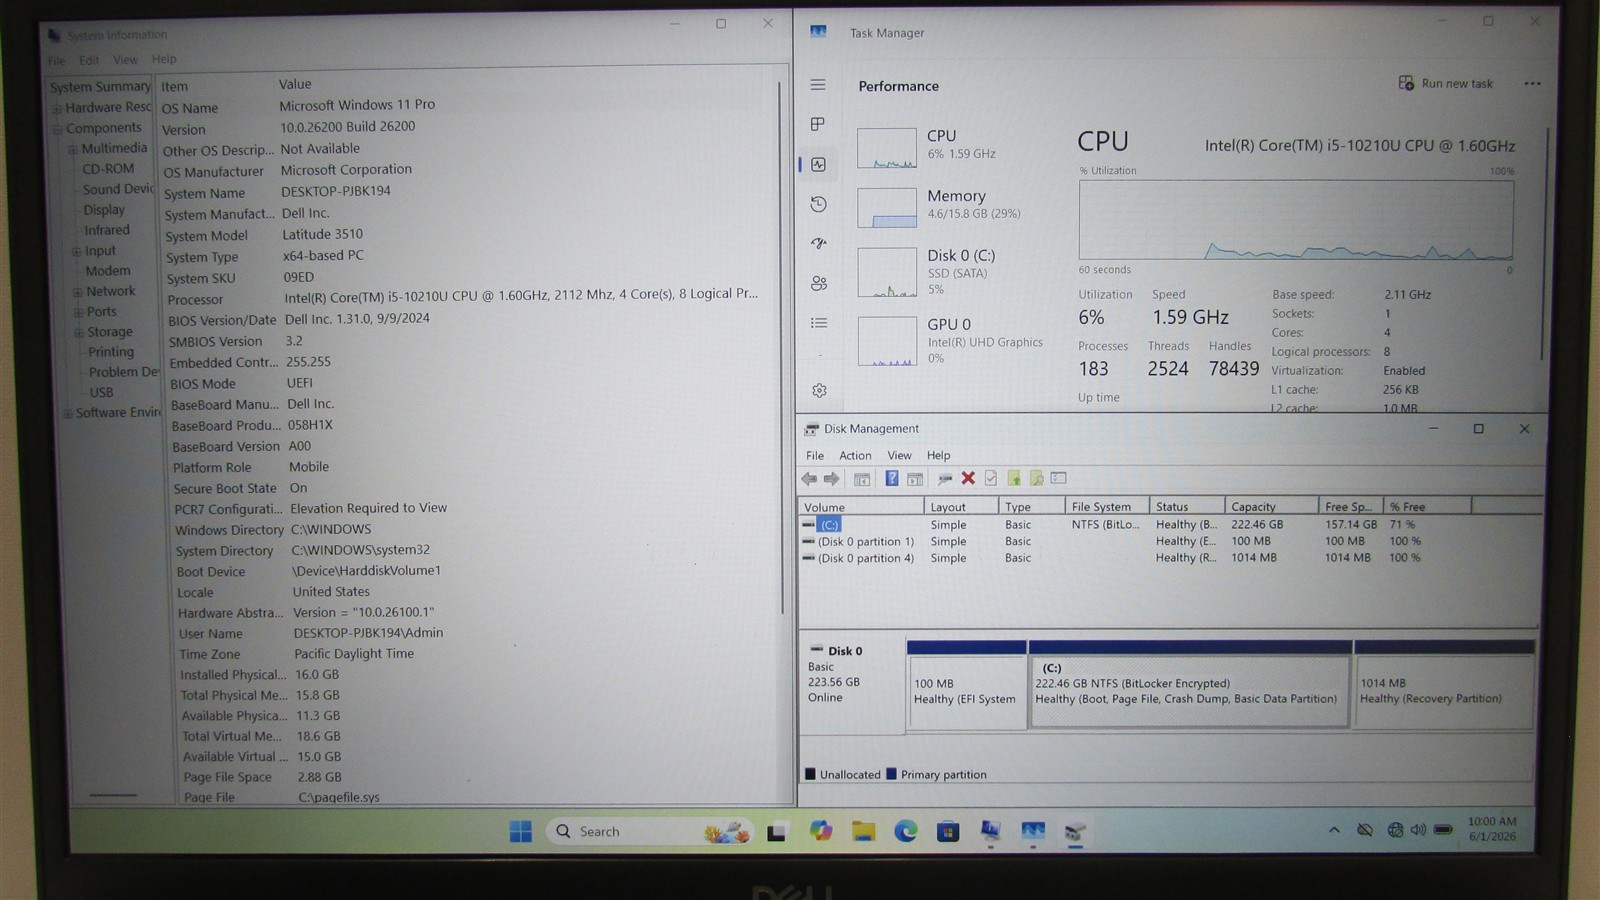
Task: Select CPU performance graph entry
Action: 953,146
